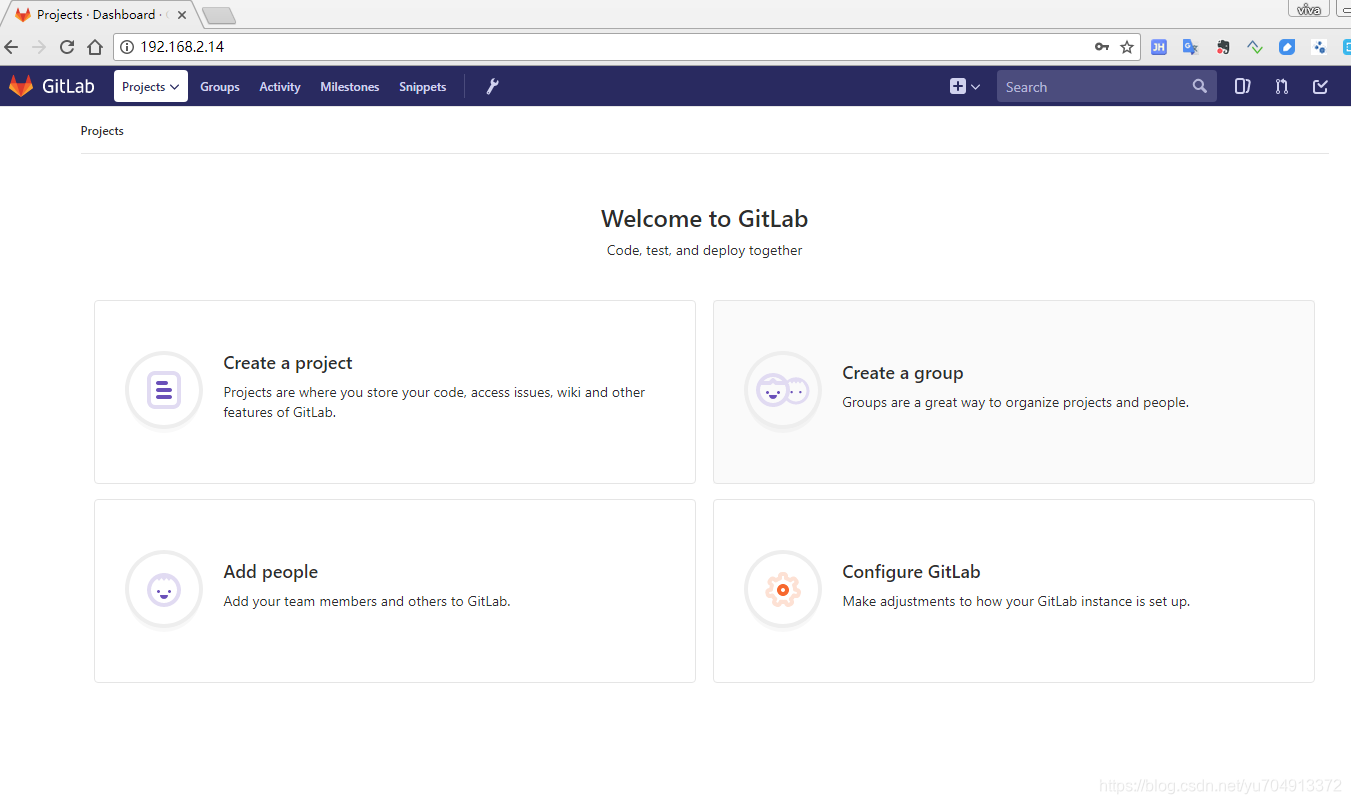1351x804 pixels.
Task: Click the search magnifier icon
Action: point(1200,87)
